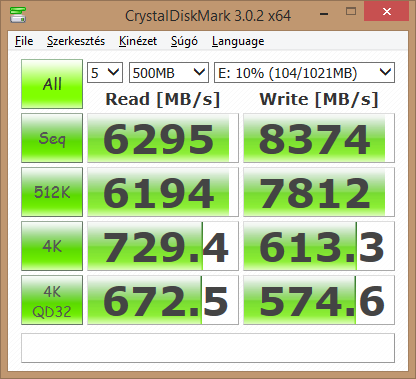Minimize the CrystalDiskMark window

point(324,13)
